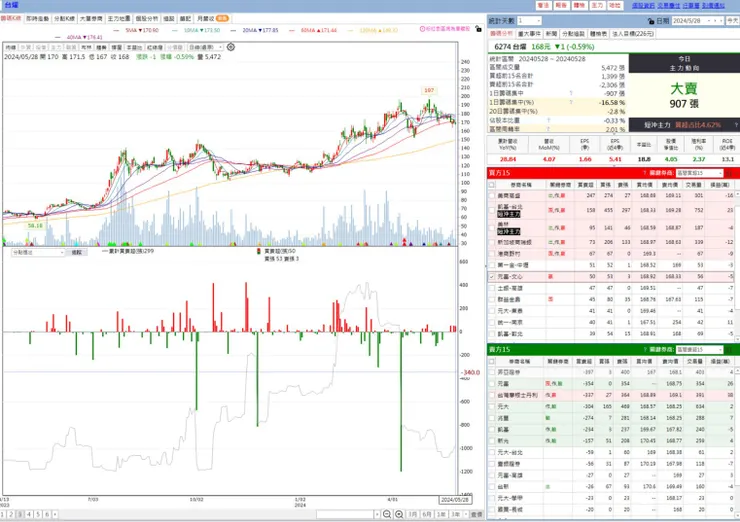
Task: Toggle 均線 indicator on chart toolbar
Action: (x=10, y=47)
